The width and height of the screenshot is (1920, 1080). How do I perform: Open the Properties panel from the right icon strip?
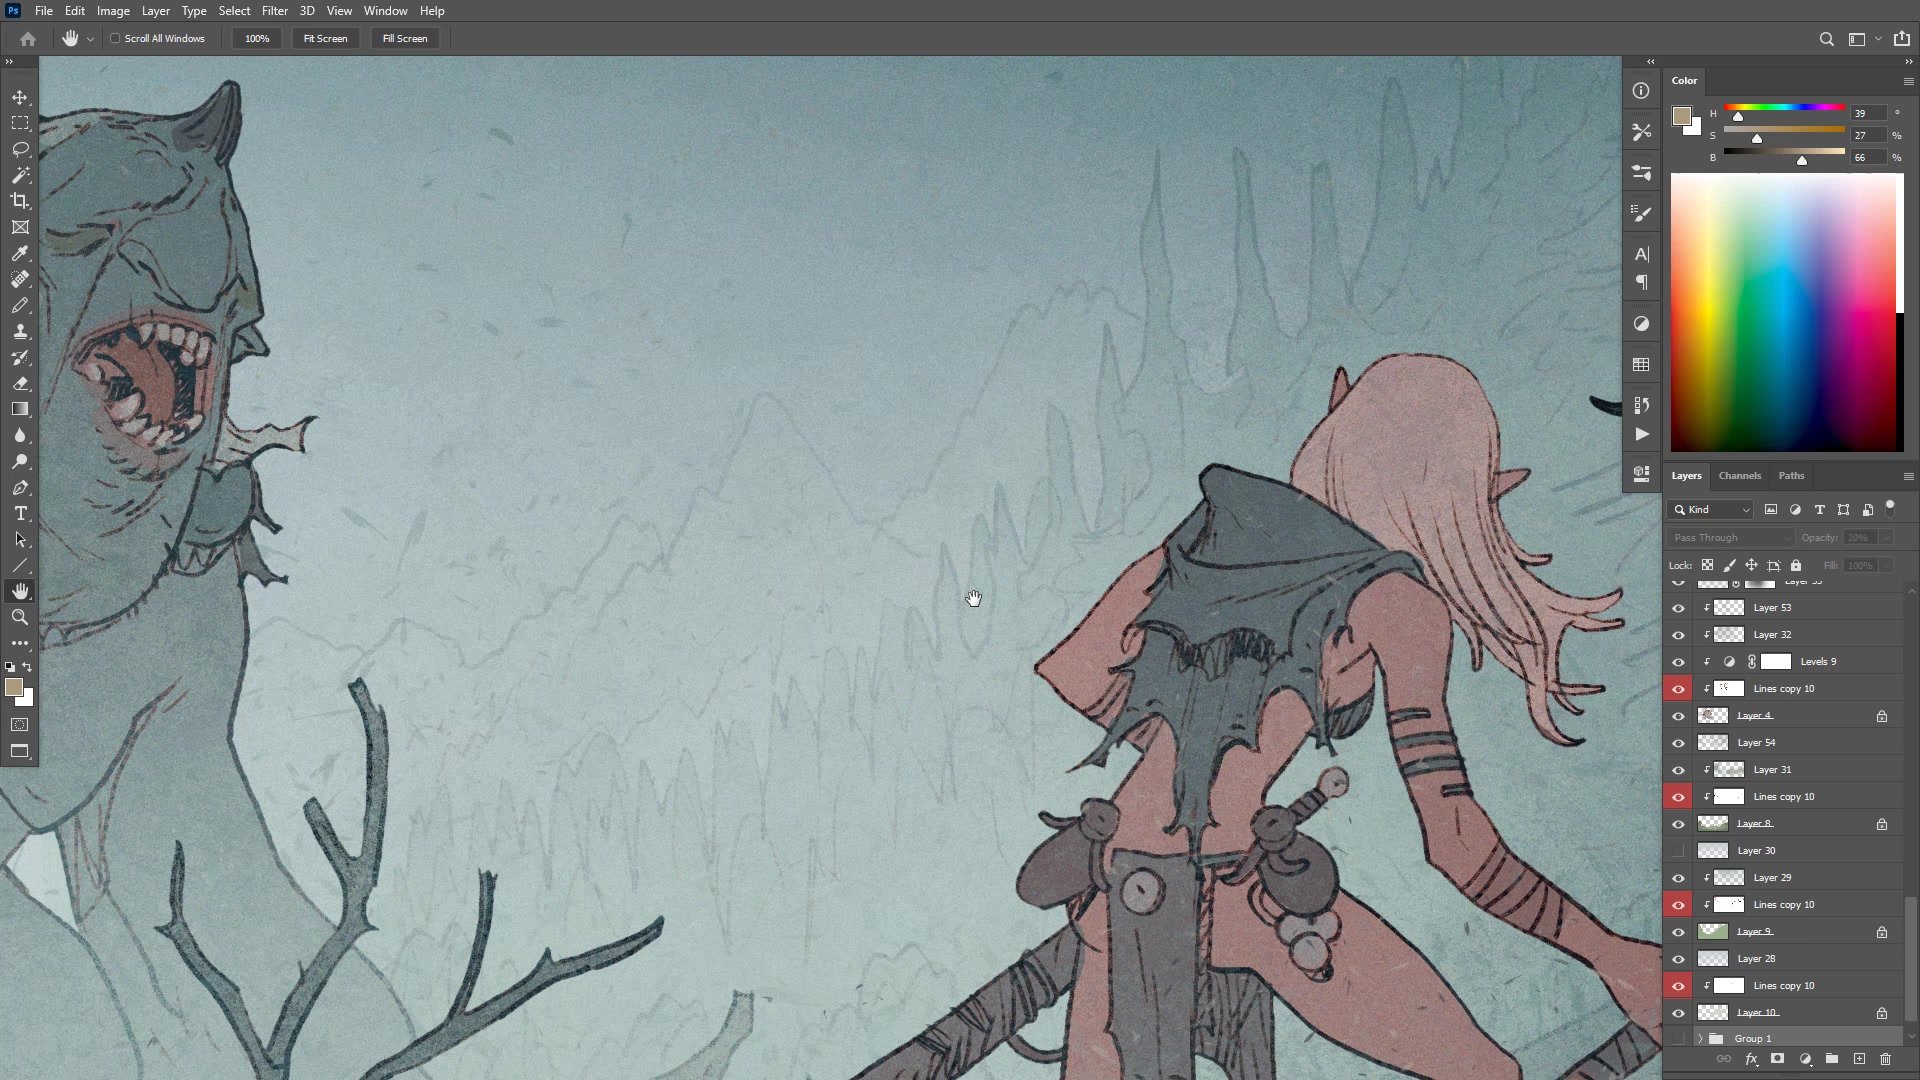pyautogui.click(x=1641, y=172)
